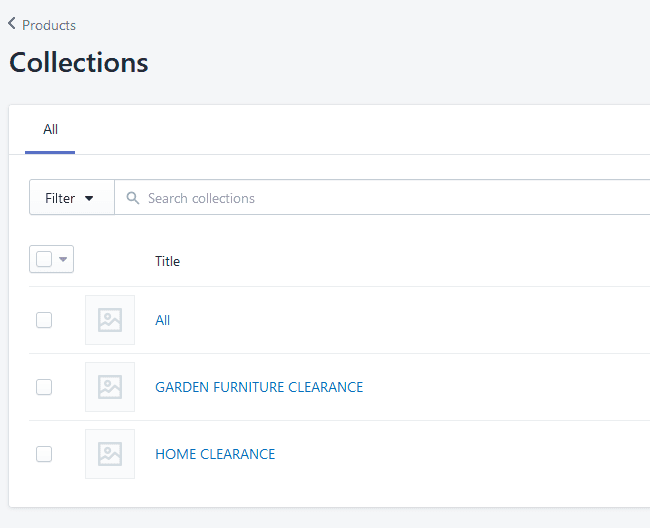Screen dimensions: 650x528
Task: Check the HOME CLEARANCE row checkbox
Action: [x=44, y=454]
